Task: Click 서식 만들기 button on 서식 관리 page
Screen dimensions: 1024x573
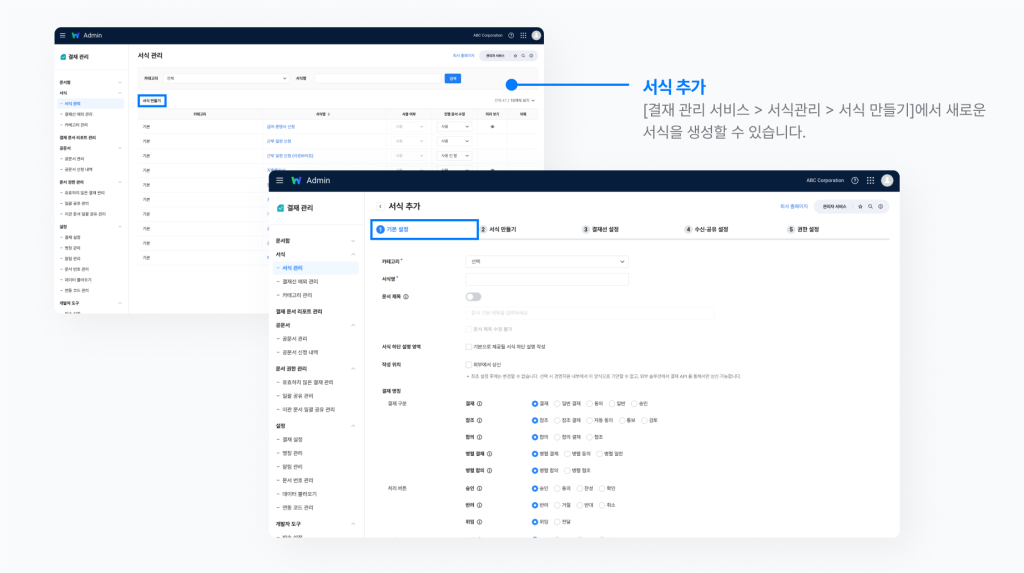Action: click(152, 101)
